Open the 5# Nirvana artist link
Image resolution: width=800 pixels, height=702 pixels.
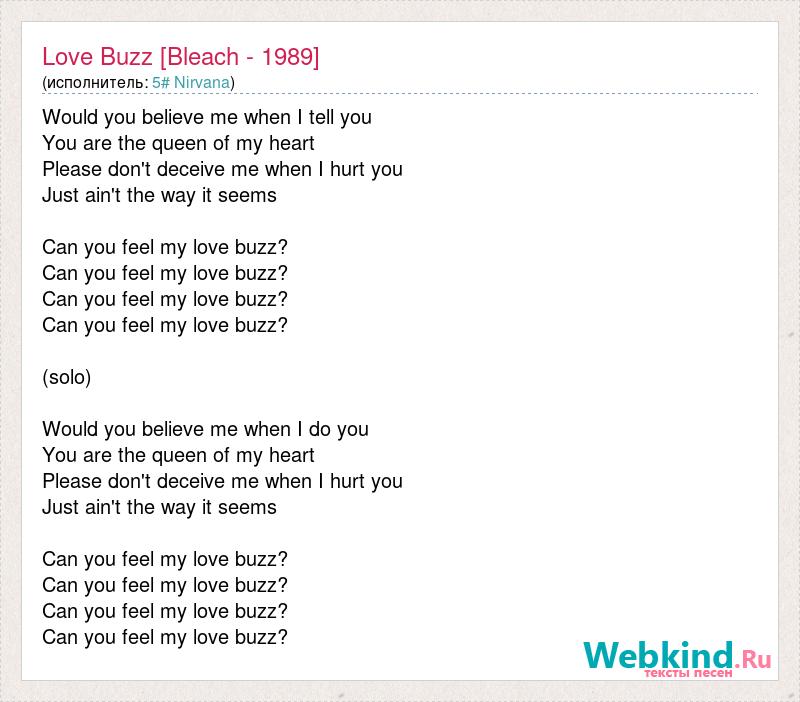point(191,83)
